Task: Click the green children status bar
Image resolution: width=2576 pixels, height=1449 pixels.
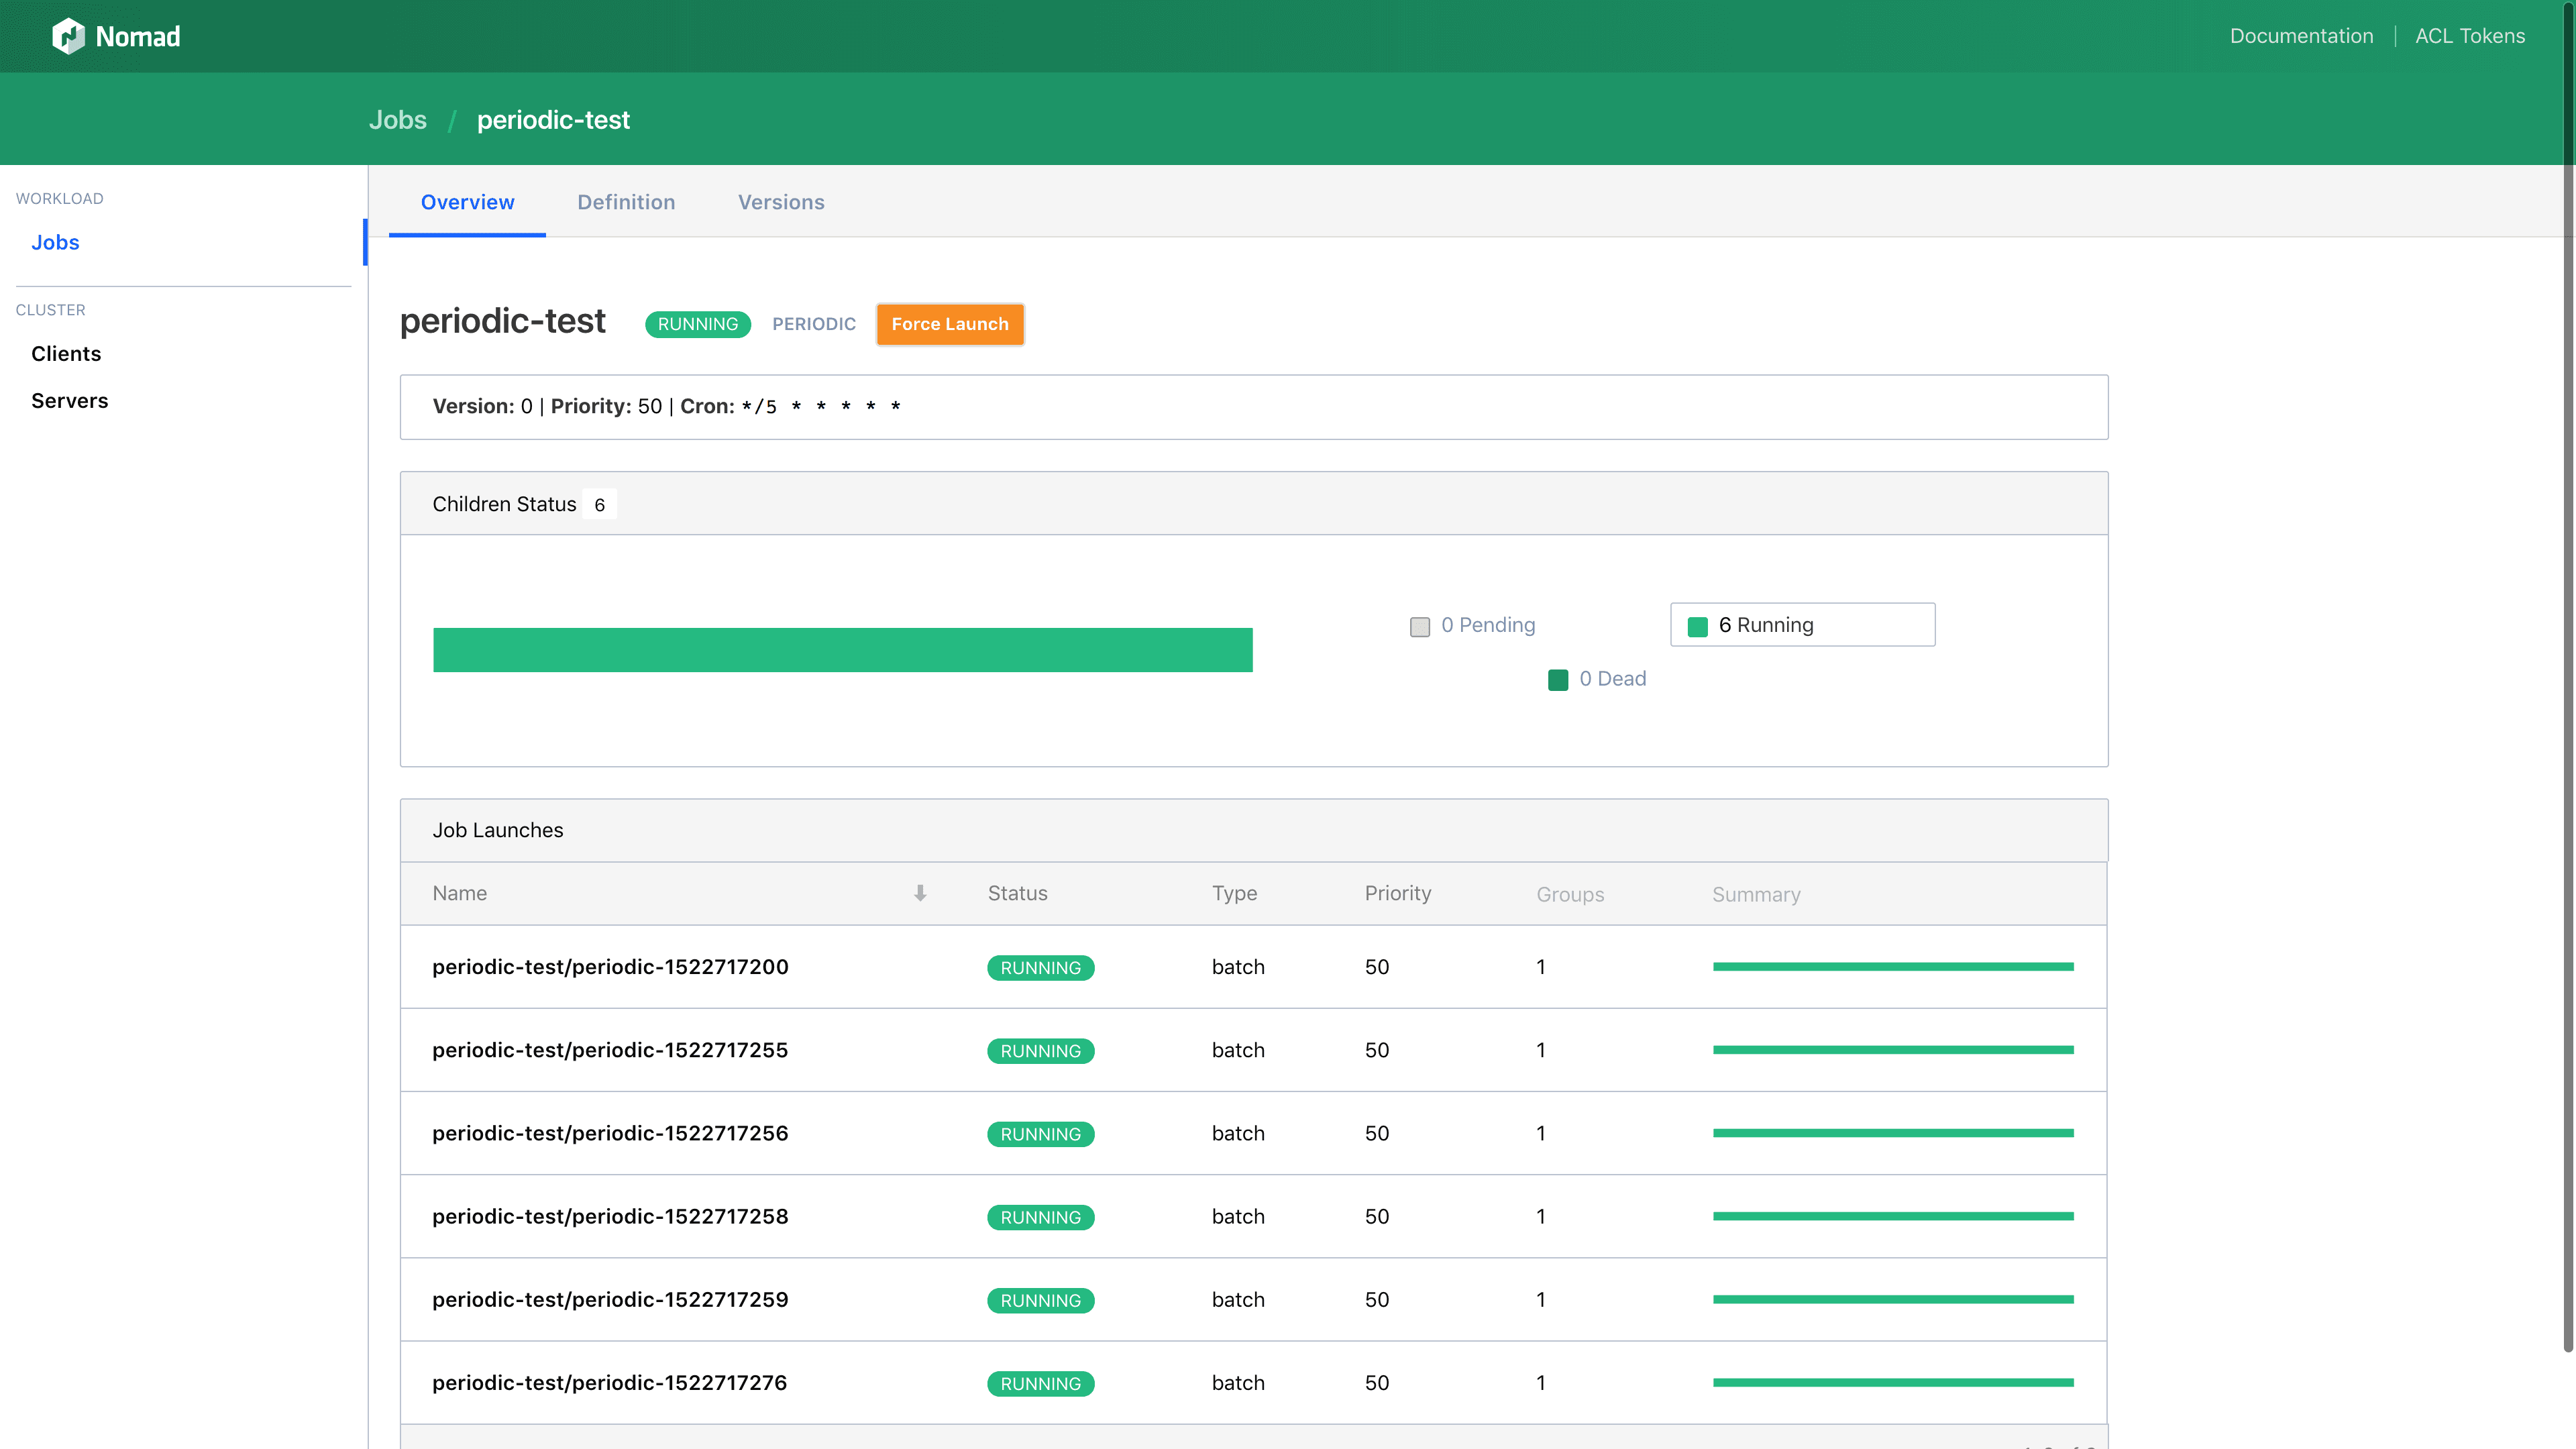Action: (x=842, y=650)
